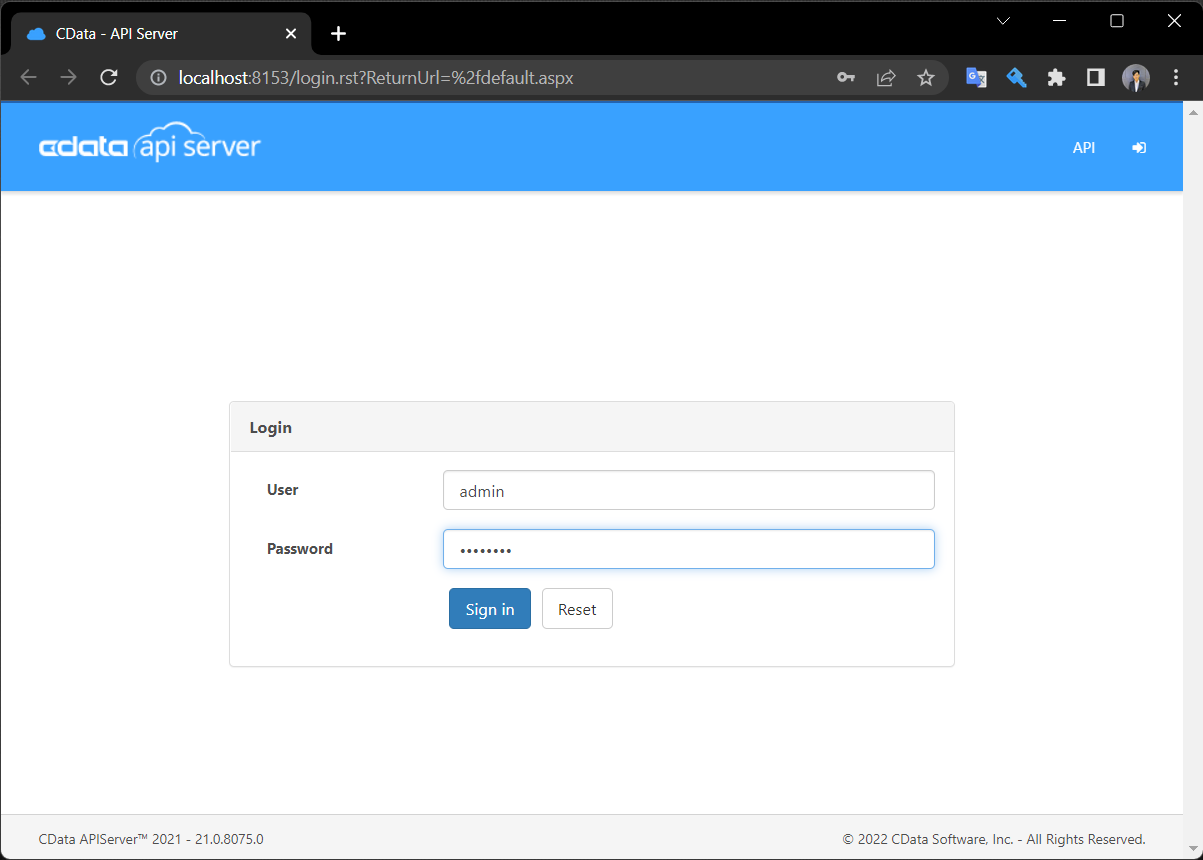Click the User field label
The image size is (1203, 860).
[283, 490]
